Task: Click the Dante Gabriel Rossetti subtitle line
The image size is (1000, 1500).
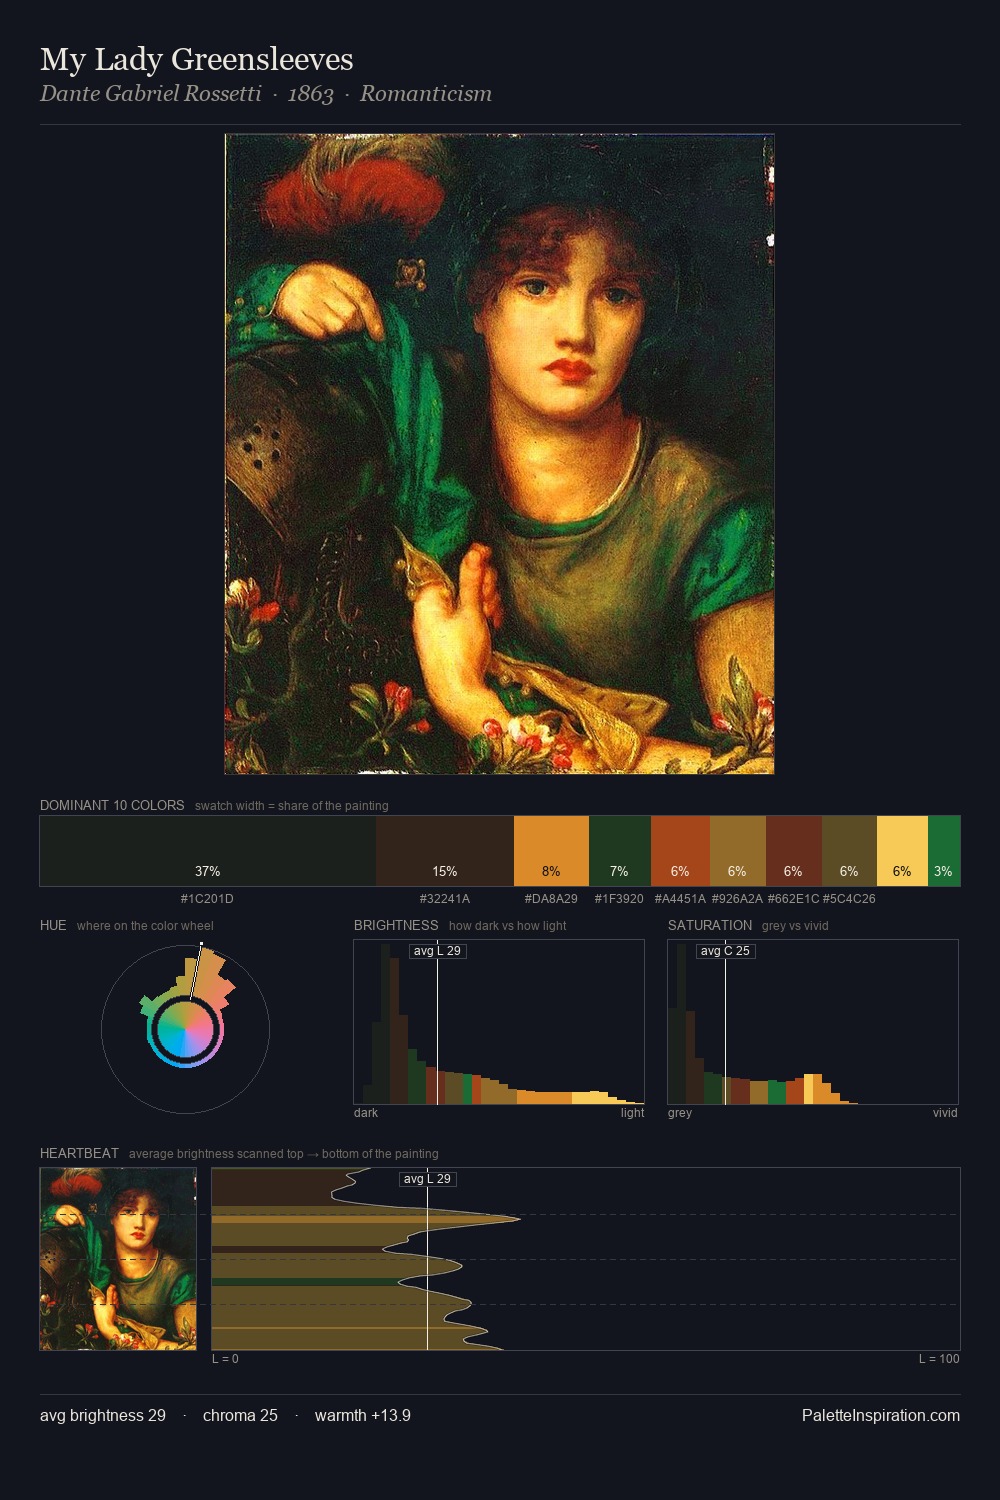Action: point(266,94)
